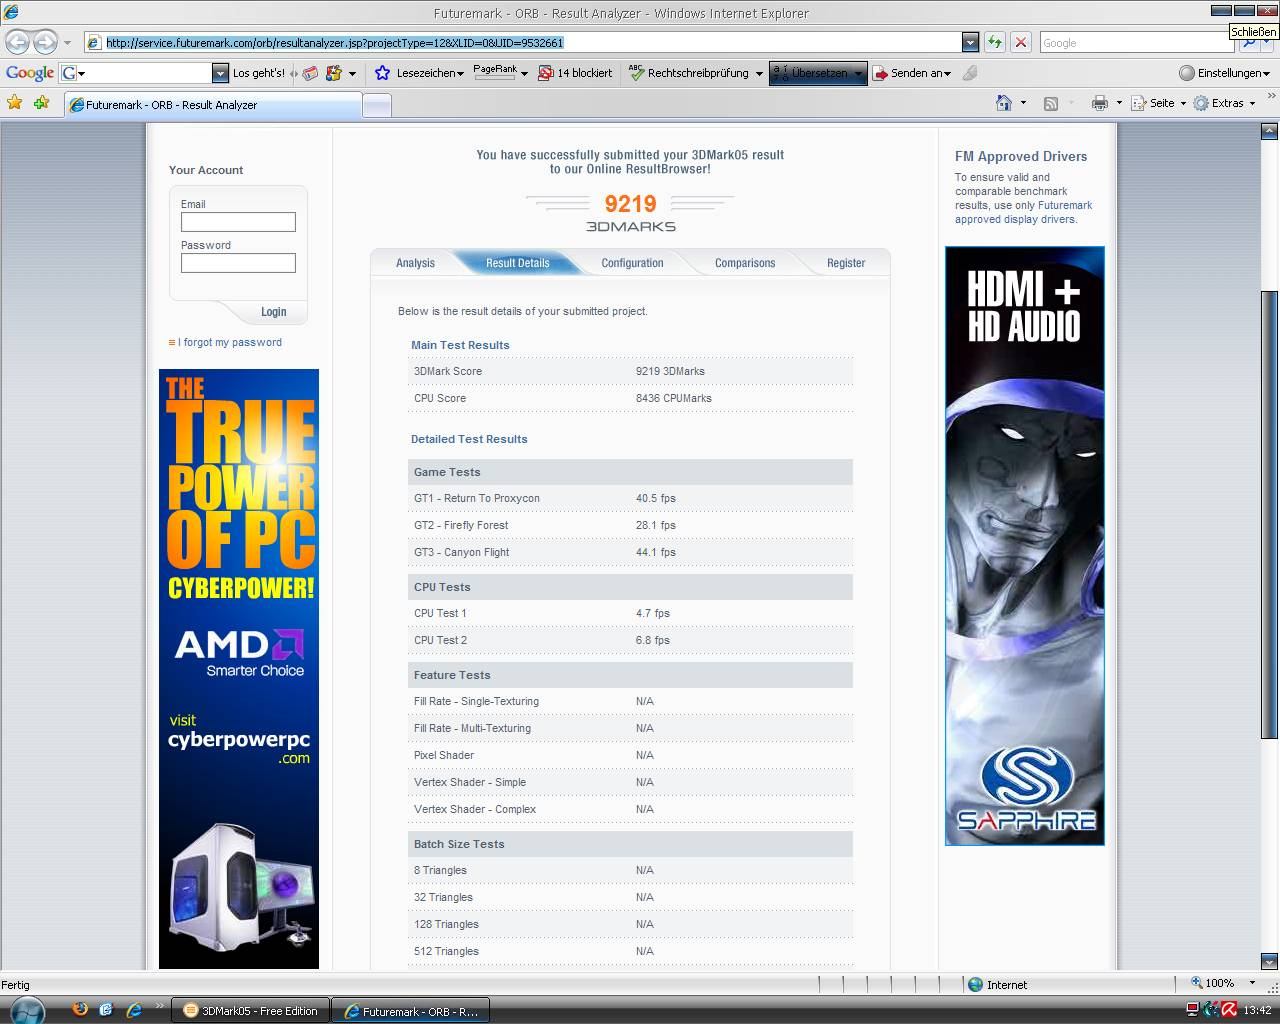Image resolution: width=1280 pixels, height=1024 pixels.
Task: Click the GT2 - Firefly Forest row
Action: click(x=630, y=525)
